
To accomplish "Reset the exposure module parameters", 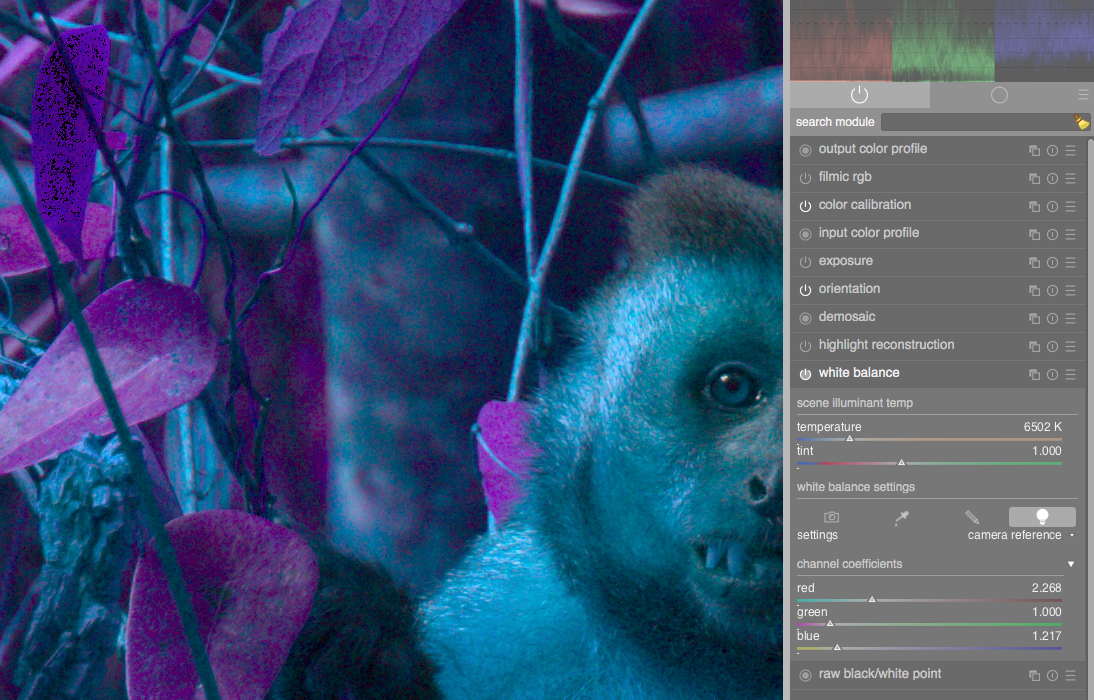I will click(1052, 262).
